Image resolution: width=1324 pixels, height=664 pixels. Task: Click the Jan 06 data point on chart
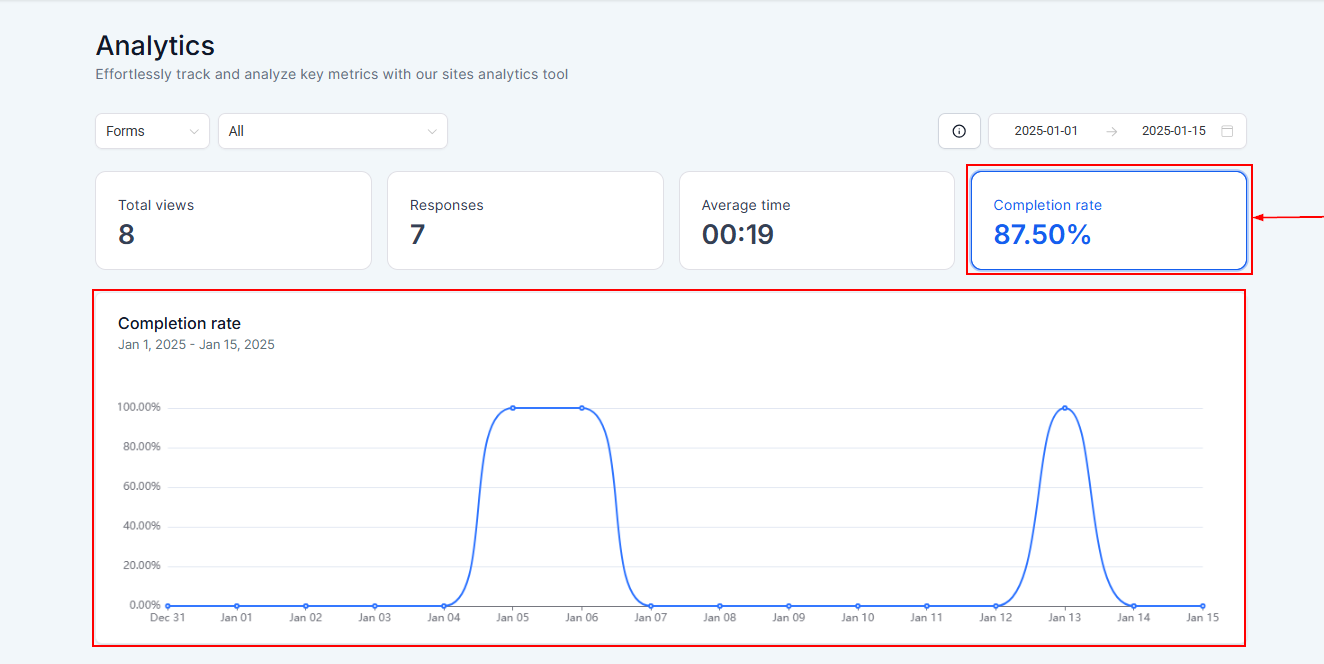(582, 408)
